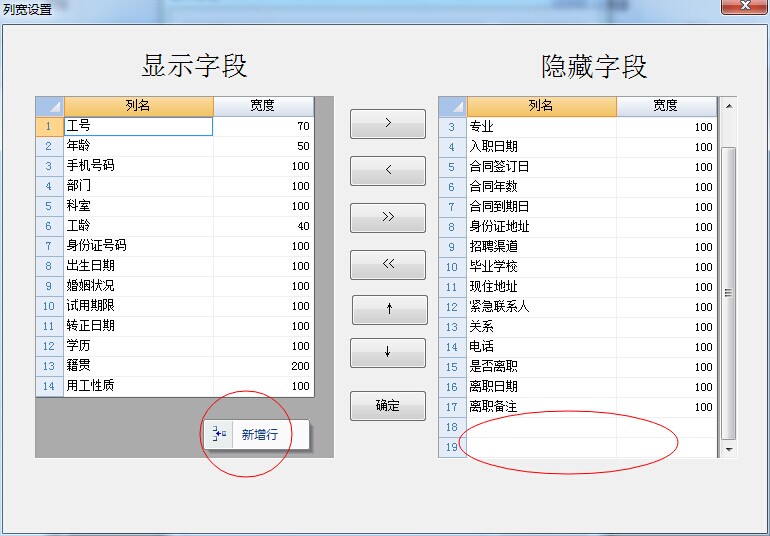Move selected field to hidden with > button

click(x=388, y=123)
